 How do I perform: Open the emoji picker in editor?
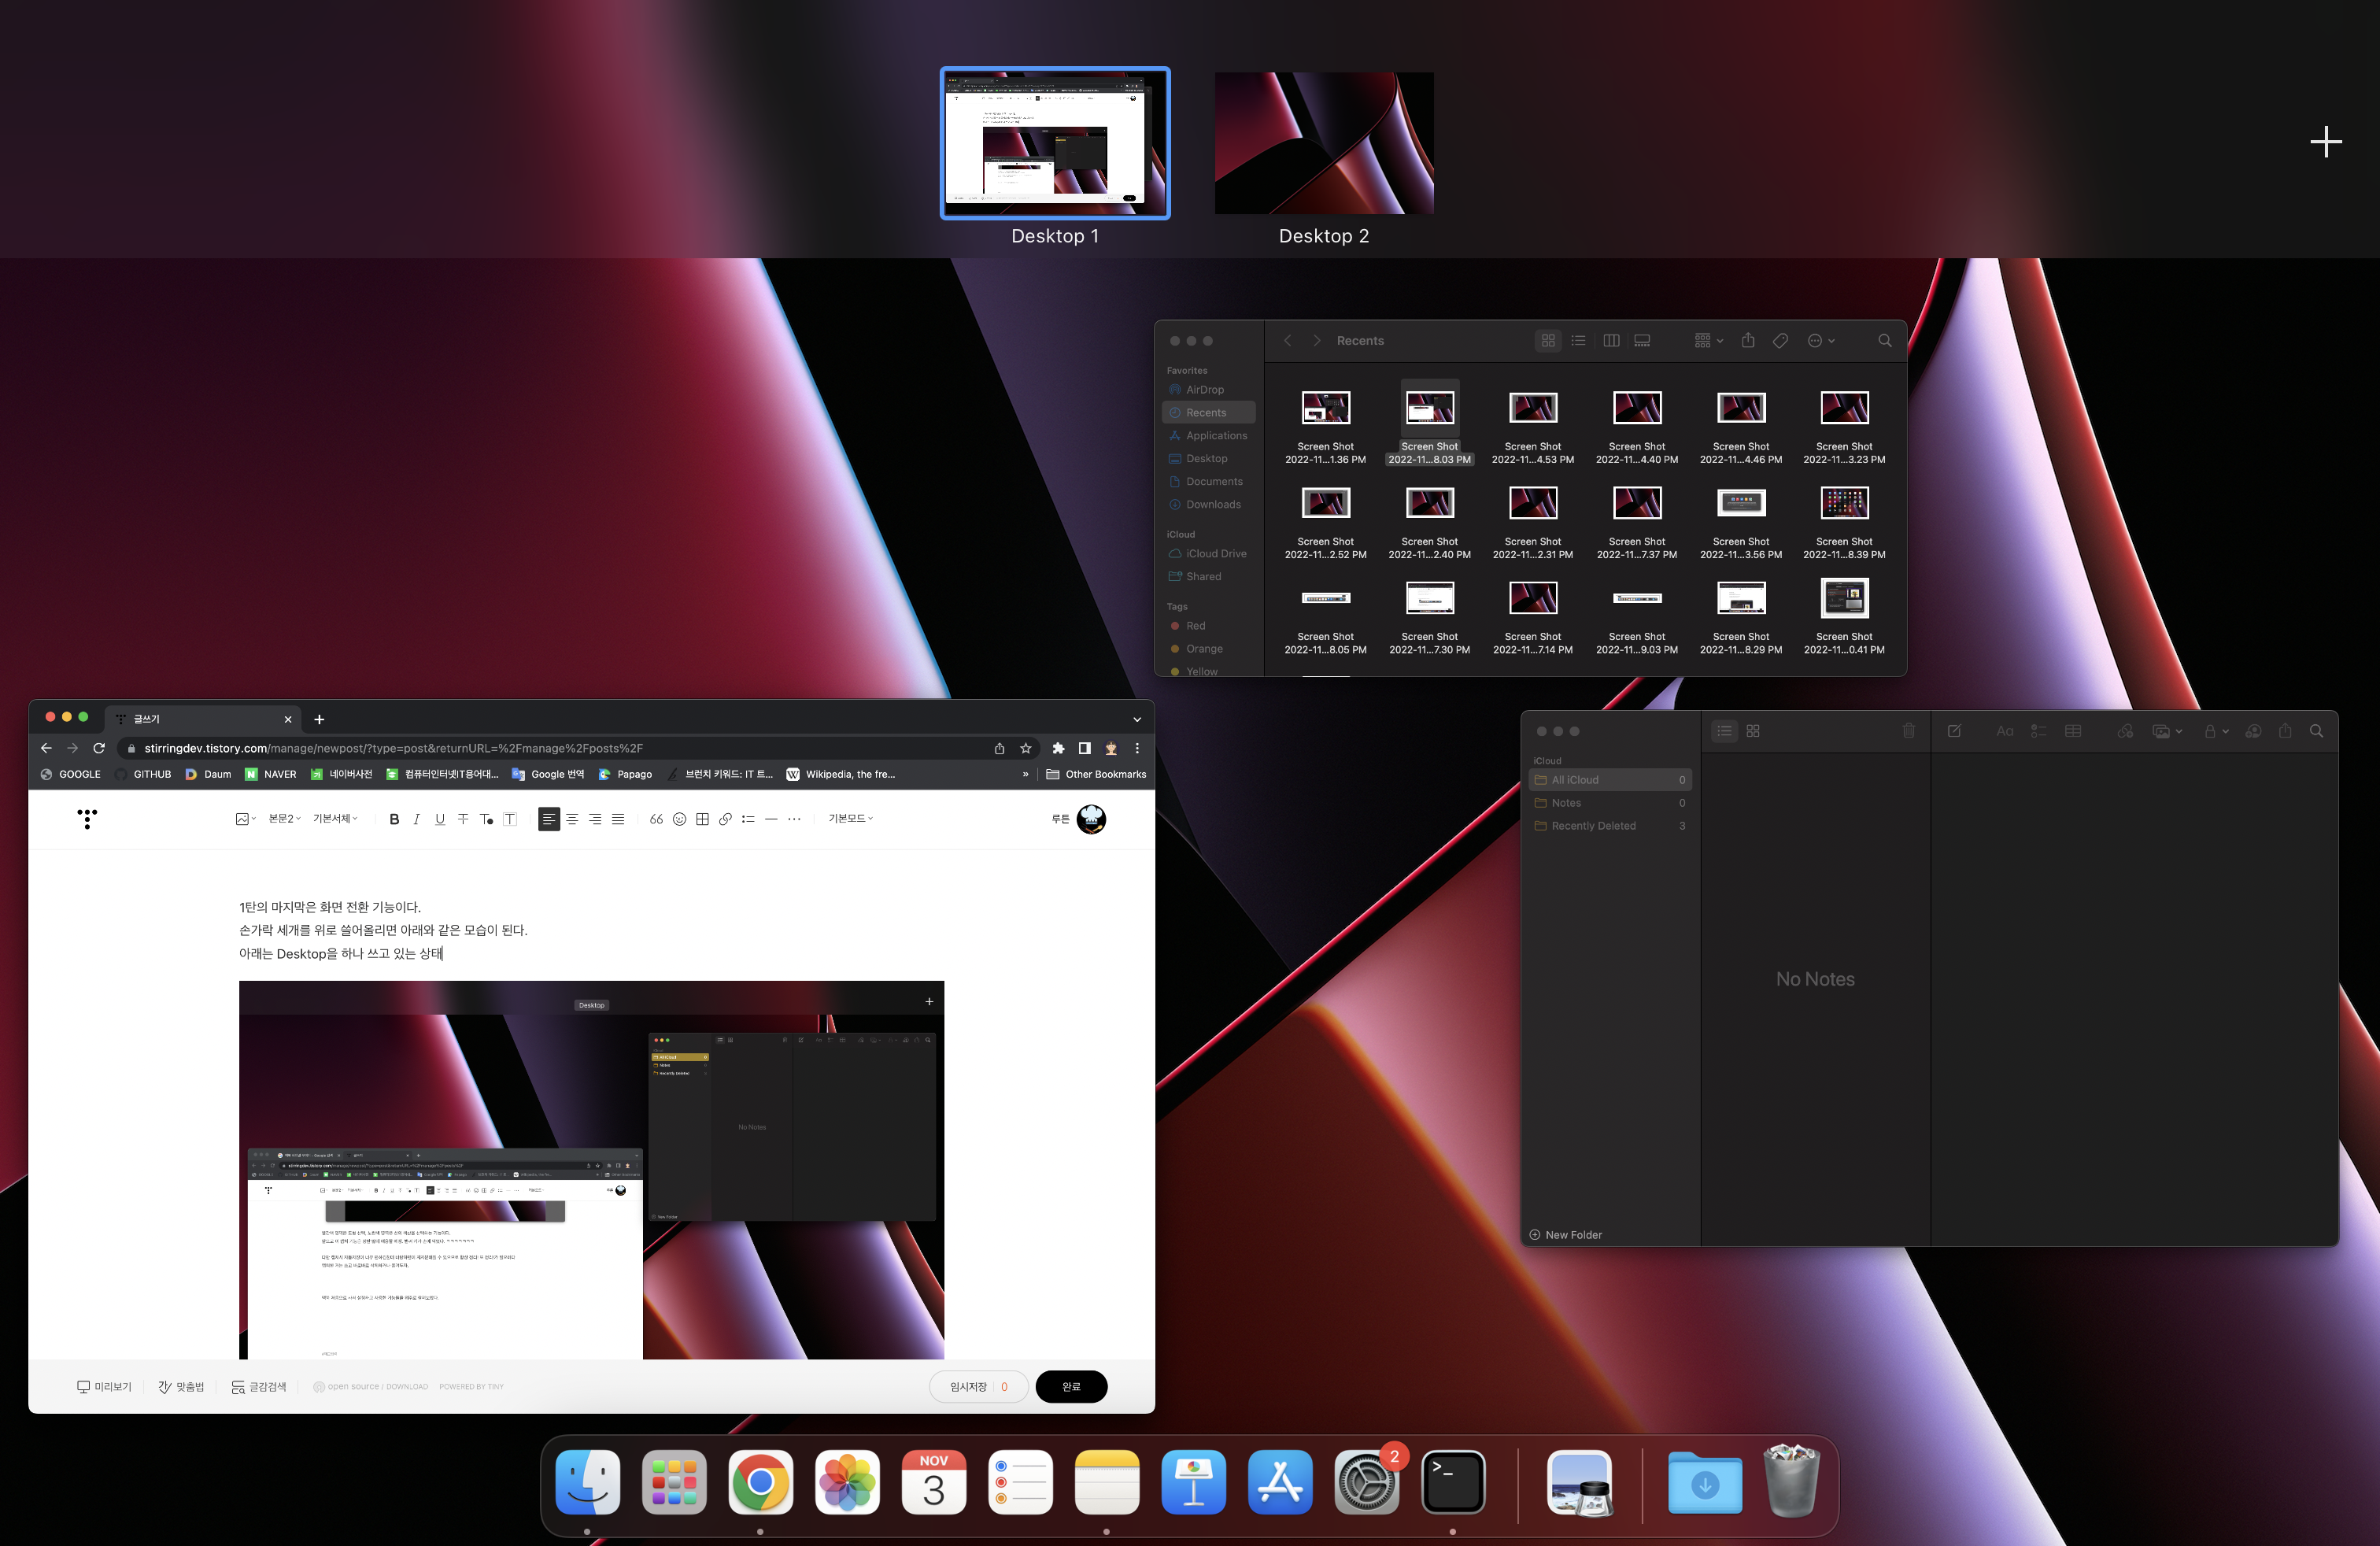(679, 819)
